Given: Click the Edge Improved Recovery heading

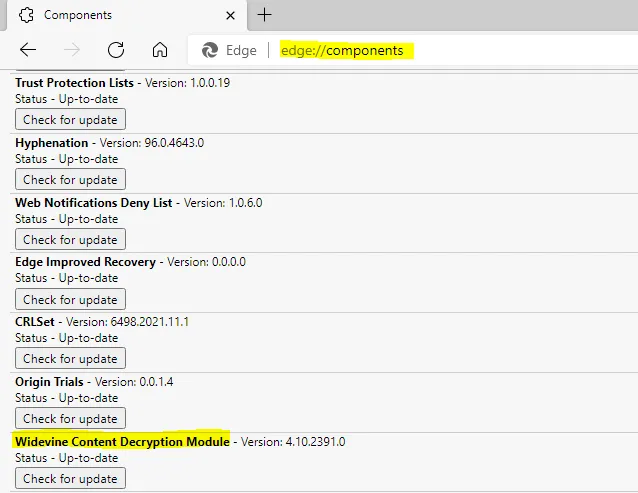Looking at the screenshot, I should click(x=85, y=262).
